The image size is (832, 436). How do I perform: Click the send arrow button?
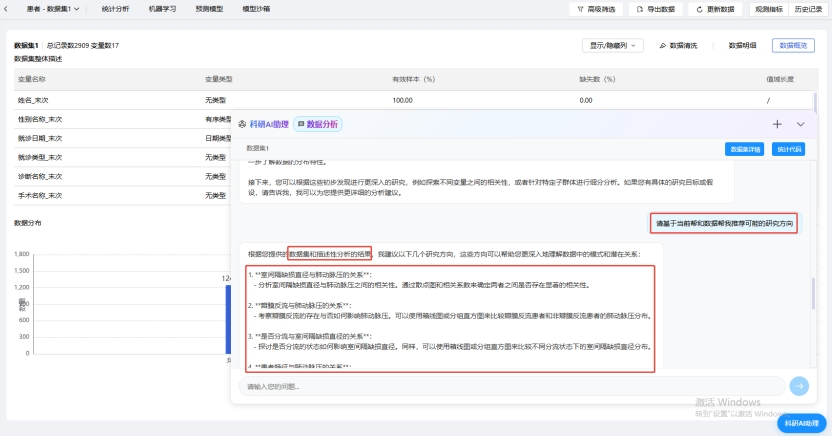[798, 386]
